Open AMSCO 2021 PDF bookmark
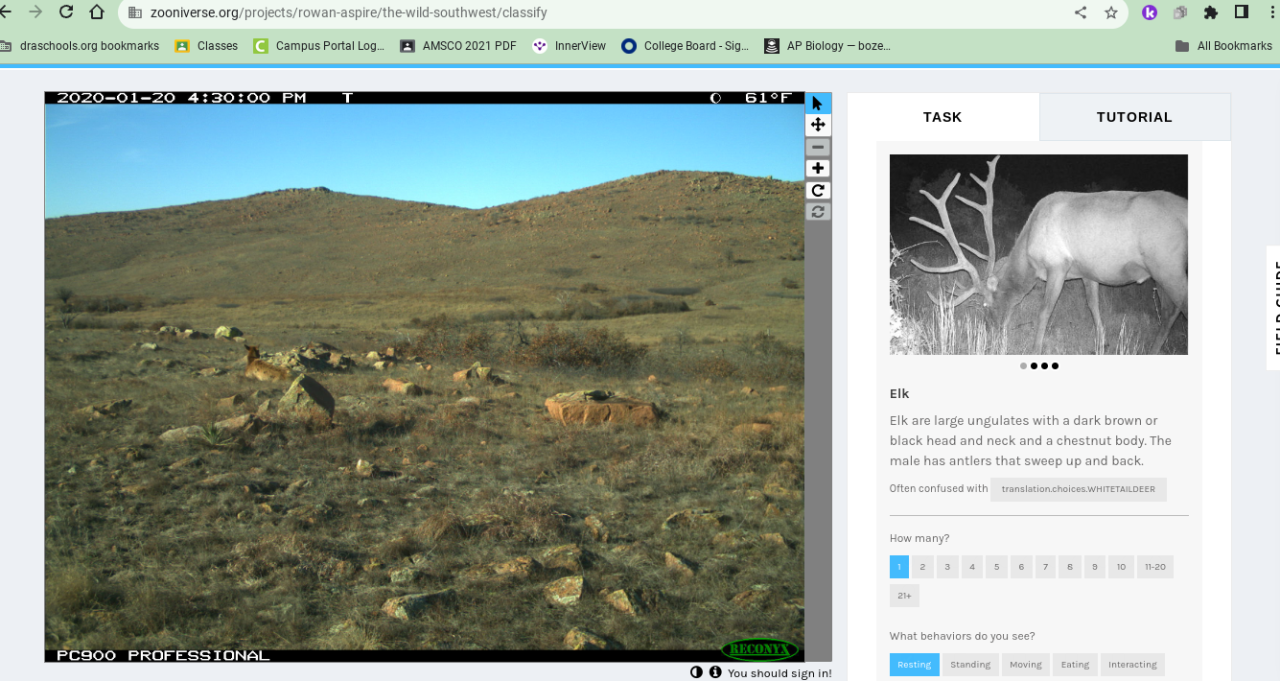Screen dimensions: 1280x681 click(458, 46)
